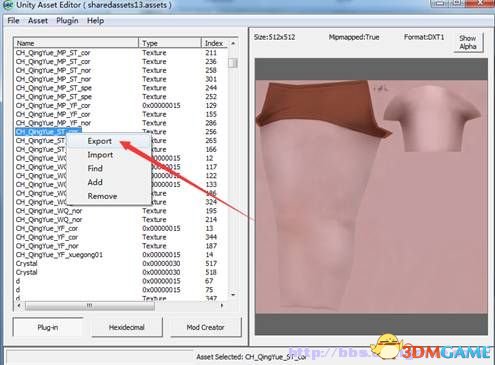Choose Export from the context menu

coord(99,141)
